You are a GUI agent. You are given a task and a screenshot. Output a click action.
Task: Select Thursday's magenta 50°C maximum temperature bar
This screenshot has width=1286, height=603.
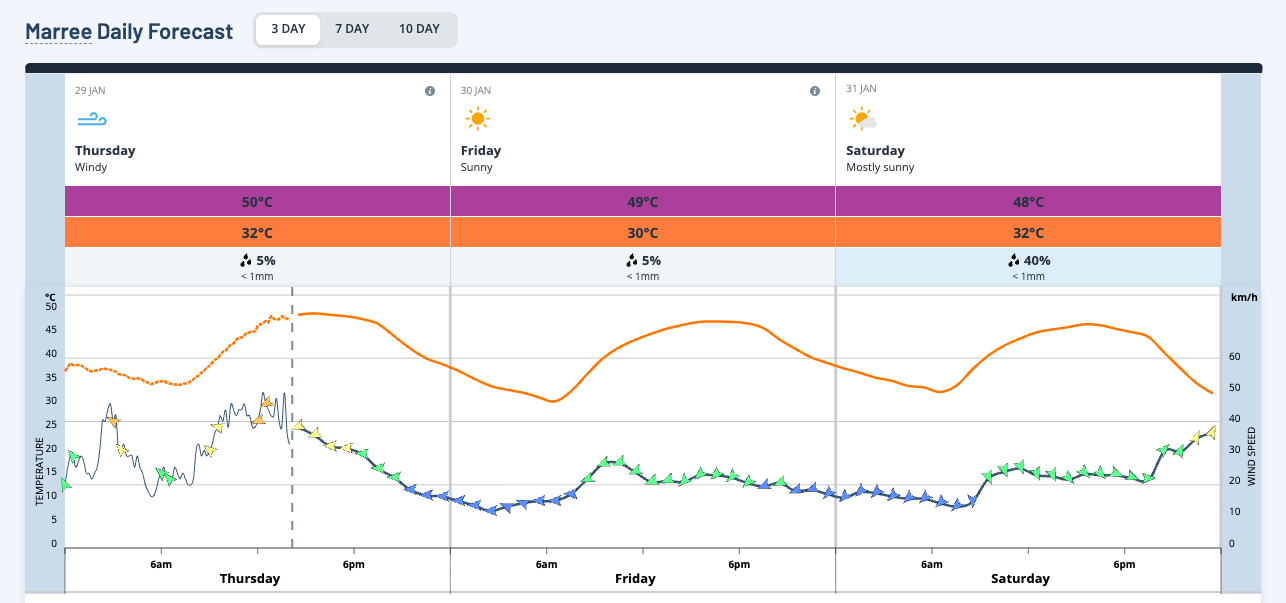(x=256, y=201)
